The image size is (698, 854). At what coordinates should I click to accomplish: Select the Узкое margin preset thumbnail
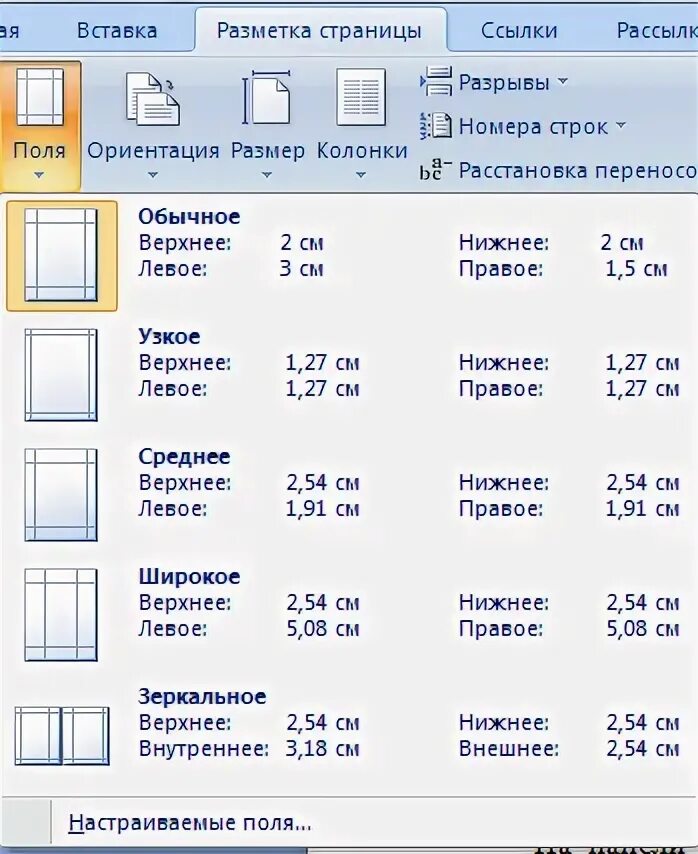[x=61, y=375]
